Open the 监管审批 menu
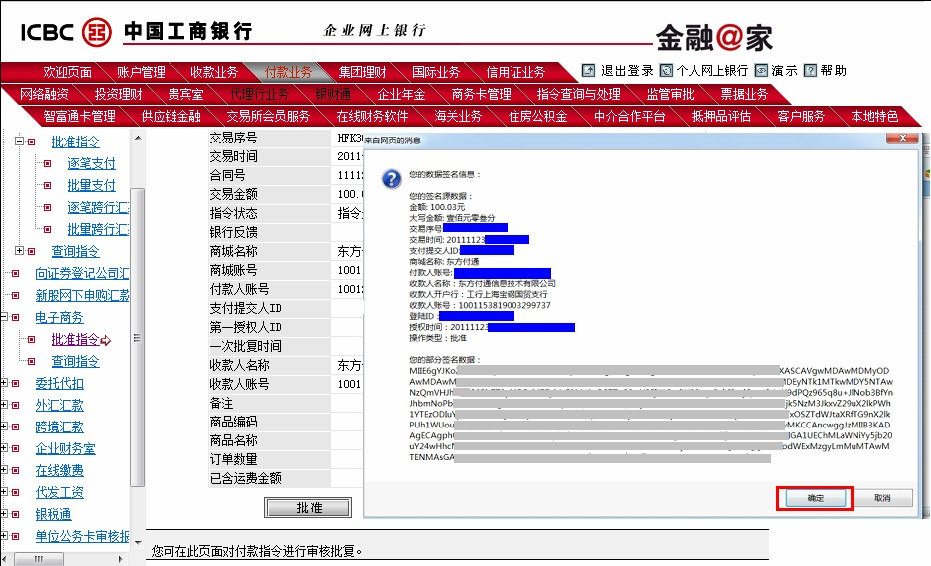 point(670,94)
